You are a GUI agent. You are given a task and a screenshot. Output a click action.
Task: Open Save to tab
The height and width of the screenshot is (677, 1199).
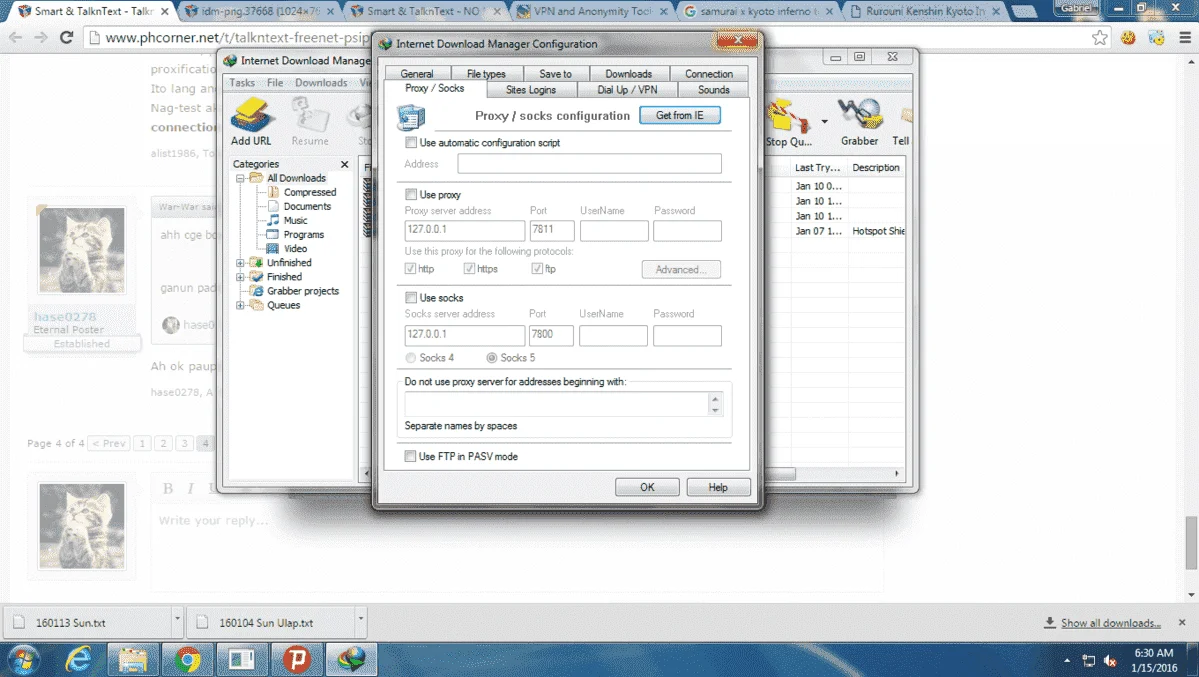[x=555, y=73]
